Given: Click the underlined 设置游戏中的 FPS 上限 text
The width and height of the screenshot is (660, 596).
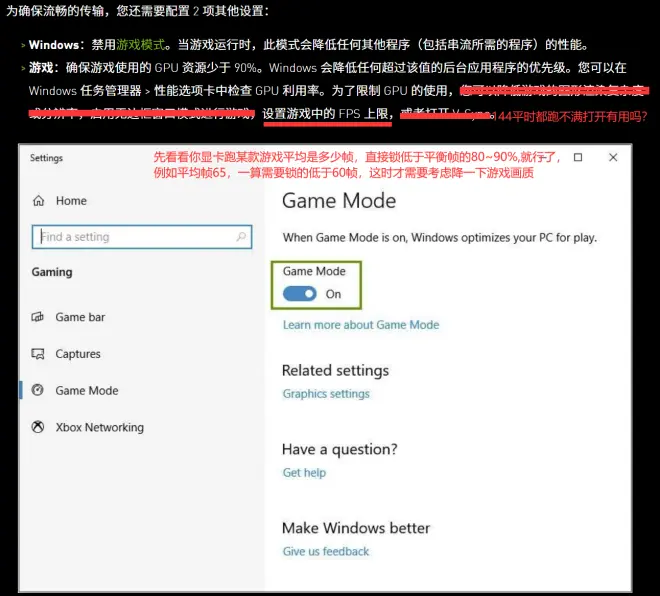Looking at the screenshot, I should [x=327, y=114].
